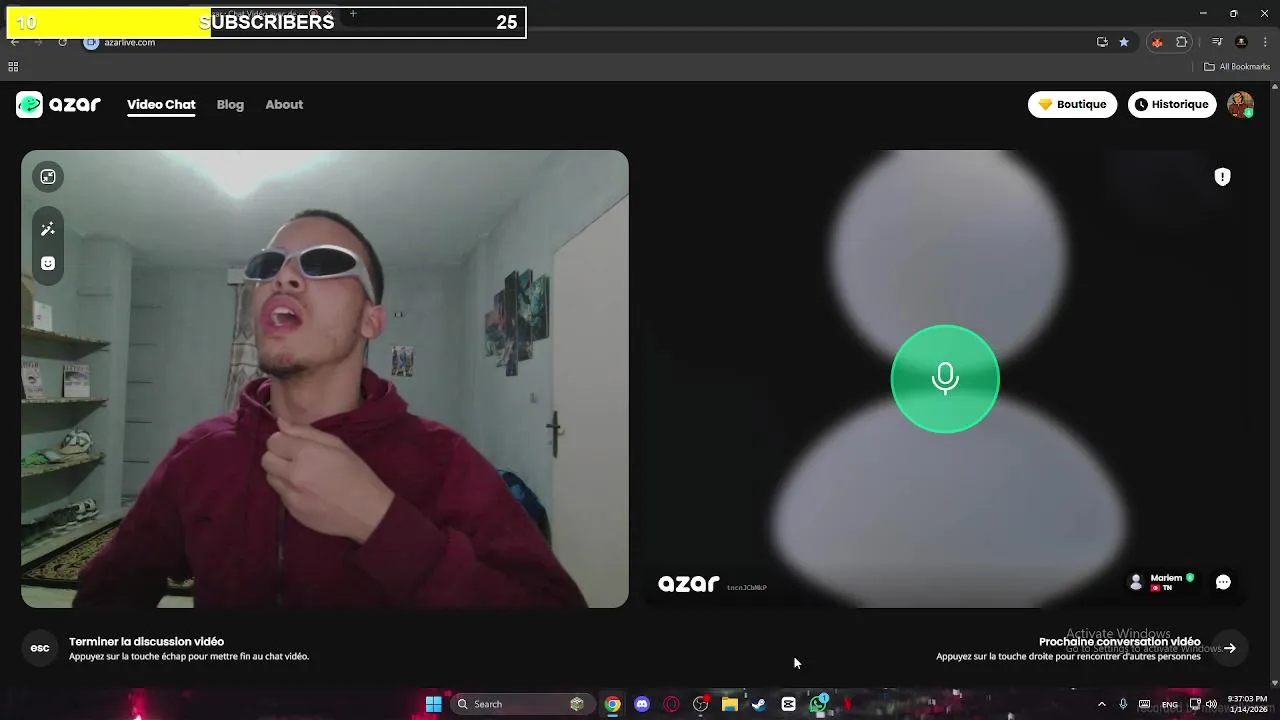Click Terminer la discussion vidéo text

coord(146,642)
